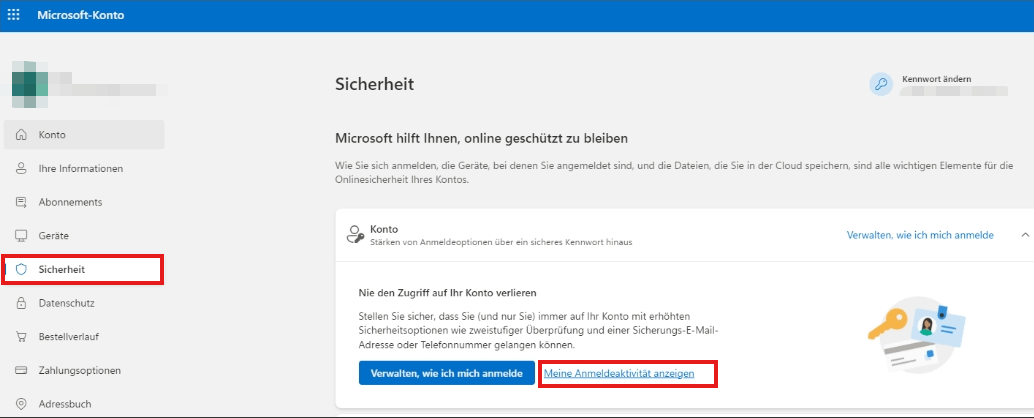Click the credit card icon for Zahlungsoptionen
This screenshot has width=1034, height=418.
21,371
